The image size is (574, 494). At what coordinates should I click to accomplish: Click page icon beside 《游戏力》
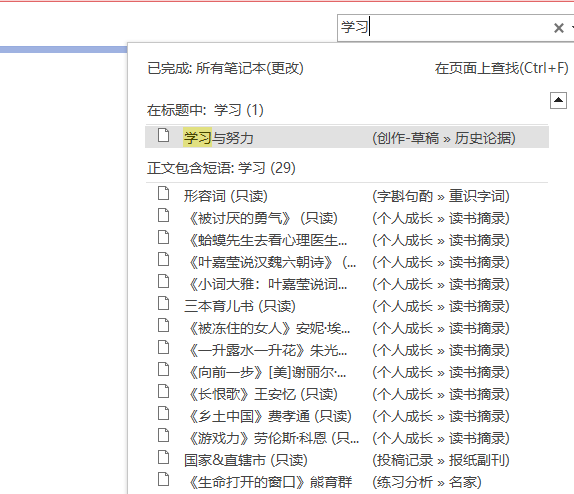[163, 435]
